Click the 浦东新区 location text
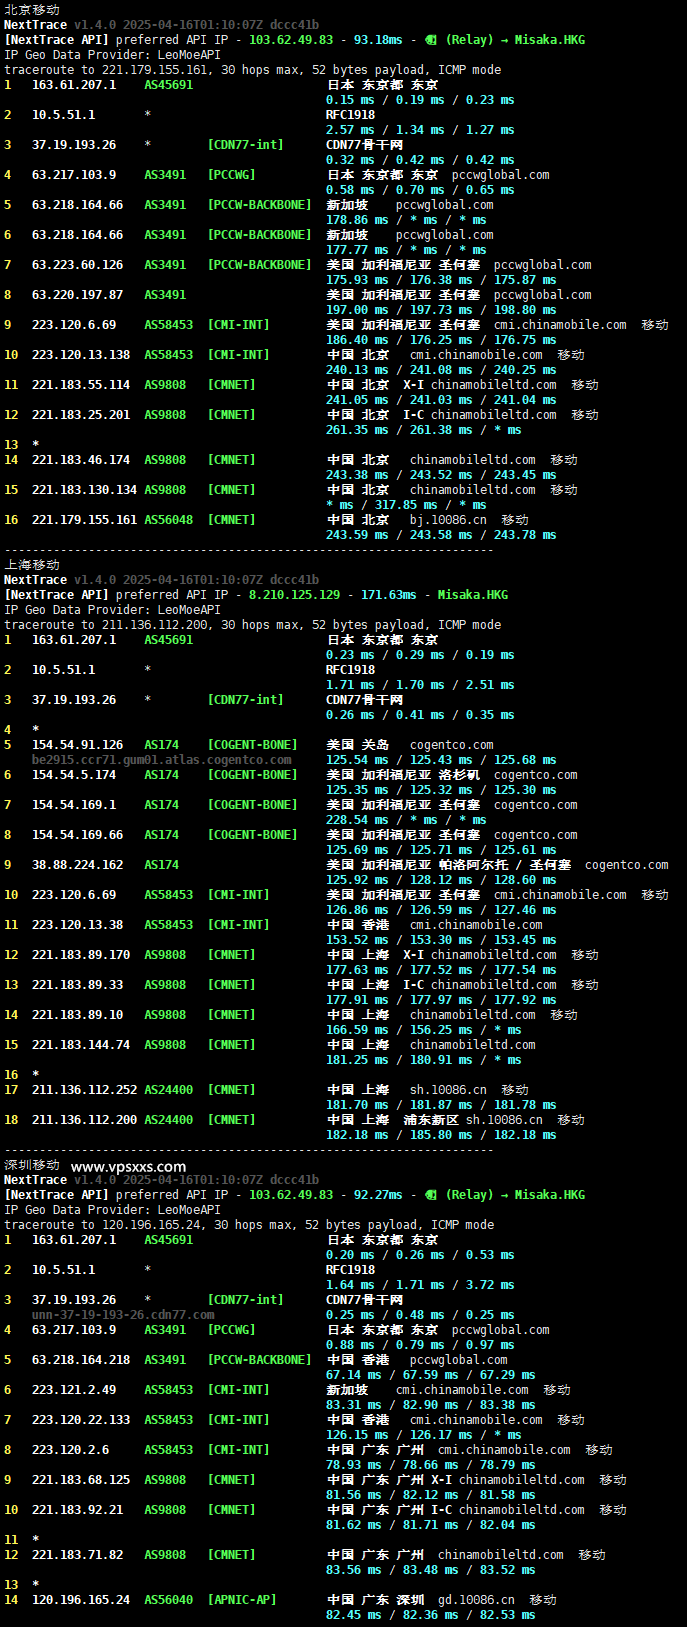 (x=431, y=1120)
